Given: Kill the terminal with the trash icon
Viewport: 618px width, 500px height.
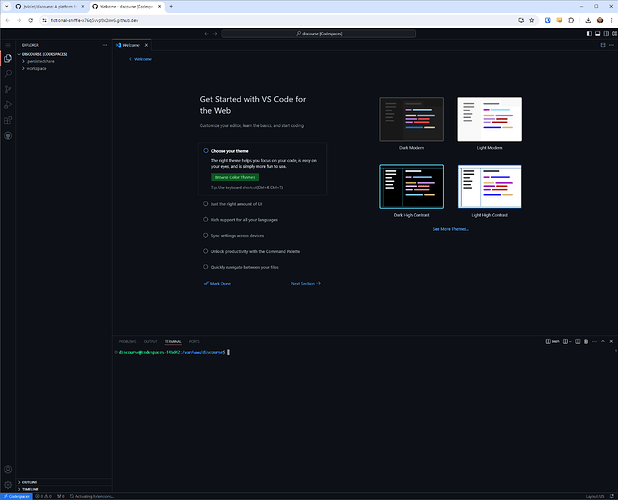Looking at the screenshot, I should pos(586,342).
